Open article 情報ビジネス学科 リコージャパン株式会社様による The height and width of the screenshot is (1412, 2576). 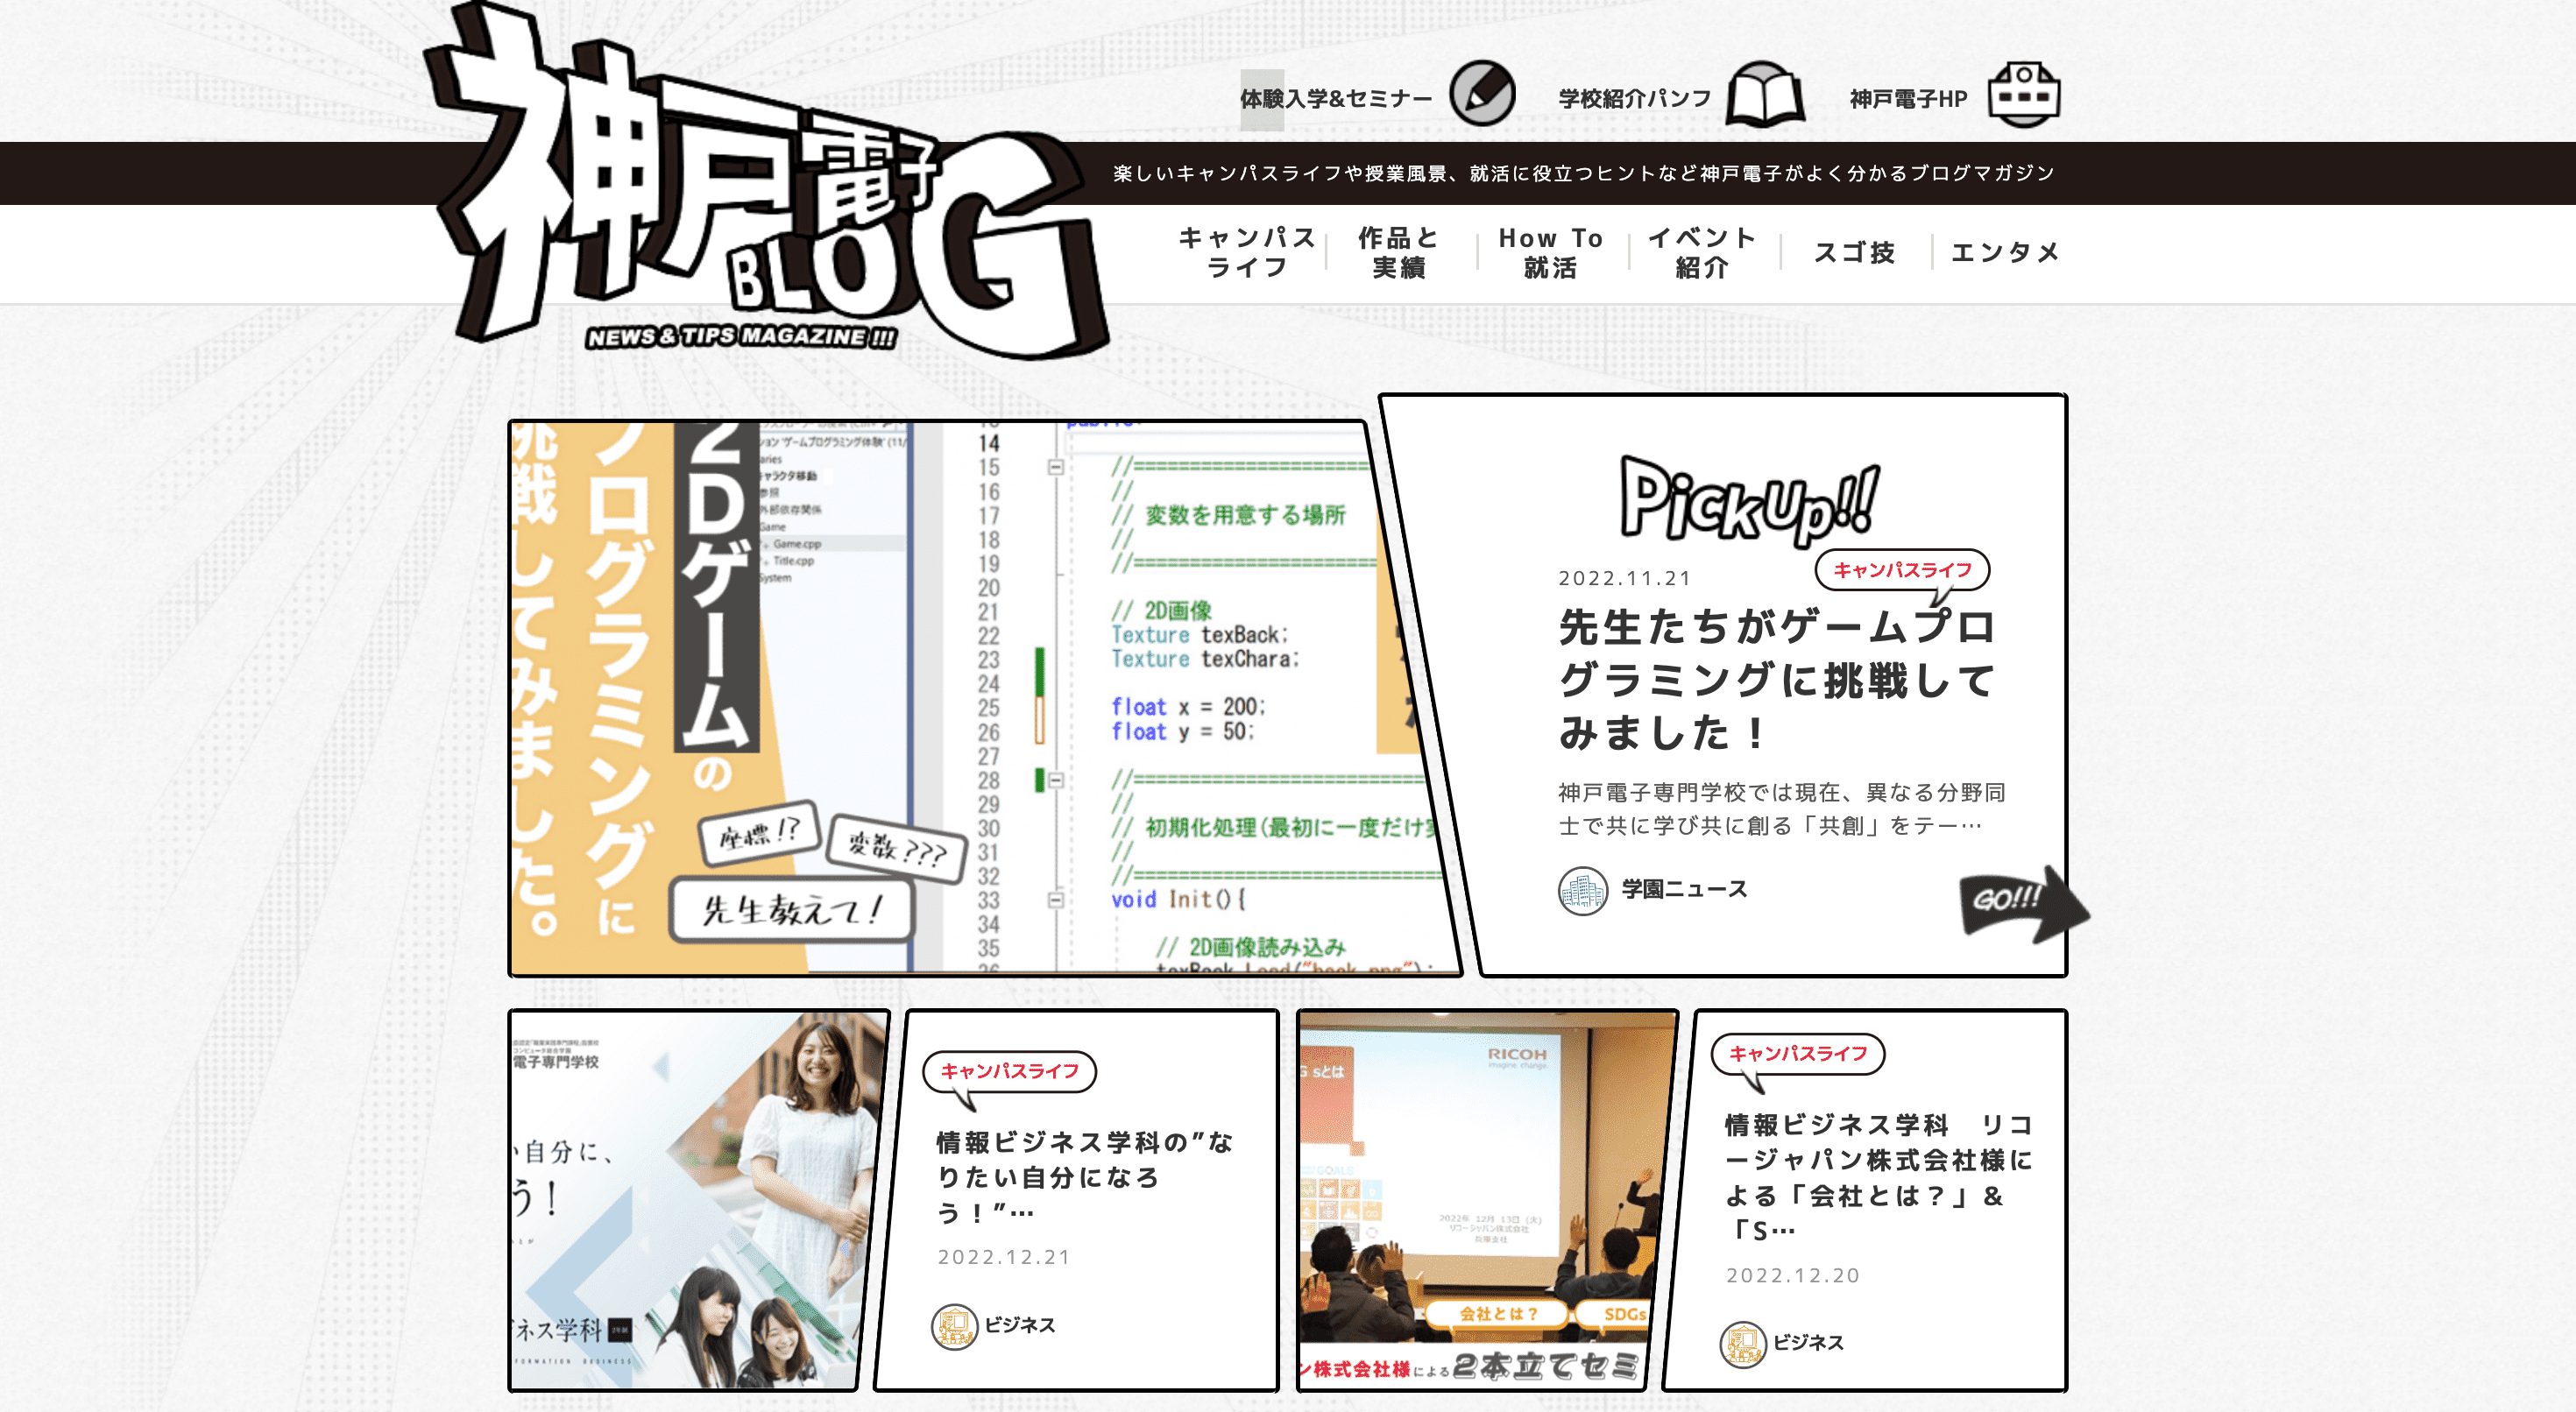[x=1879, y=1177]
